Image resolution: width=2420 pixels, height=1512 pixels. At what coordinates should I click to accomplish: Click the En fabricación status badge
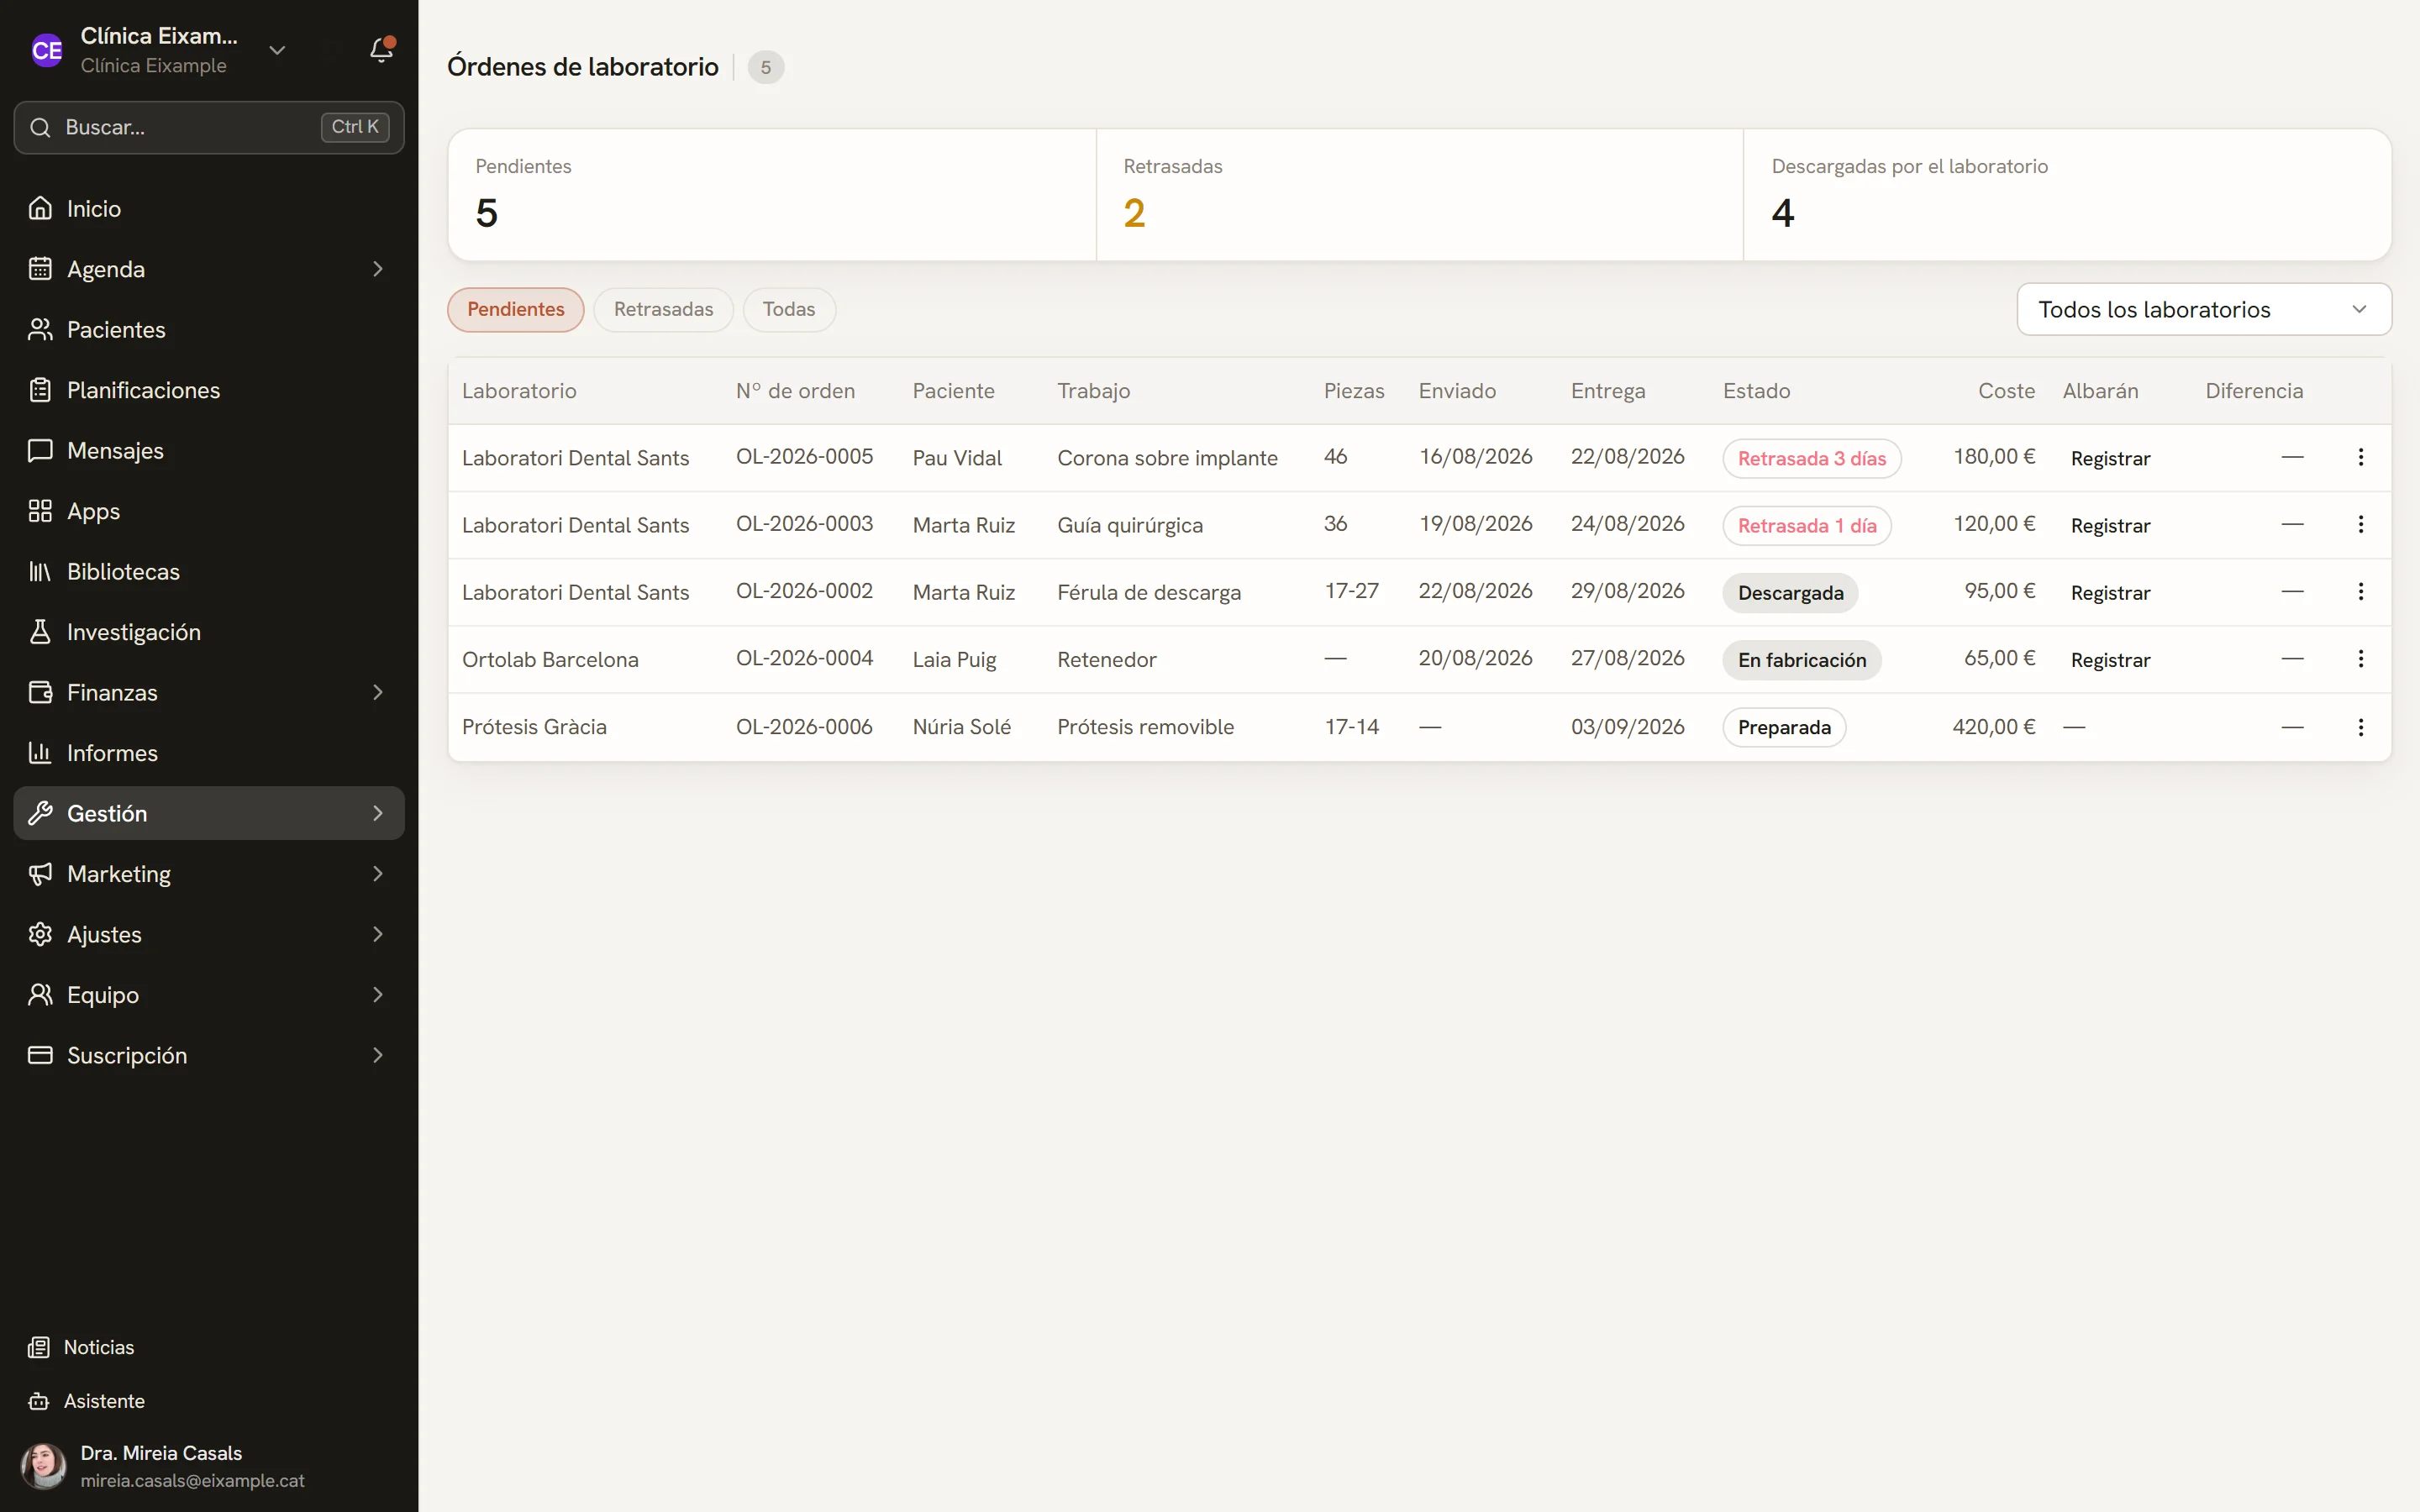pyautogui.click(x=1801, y=660)
